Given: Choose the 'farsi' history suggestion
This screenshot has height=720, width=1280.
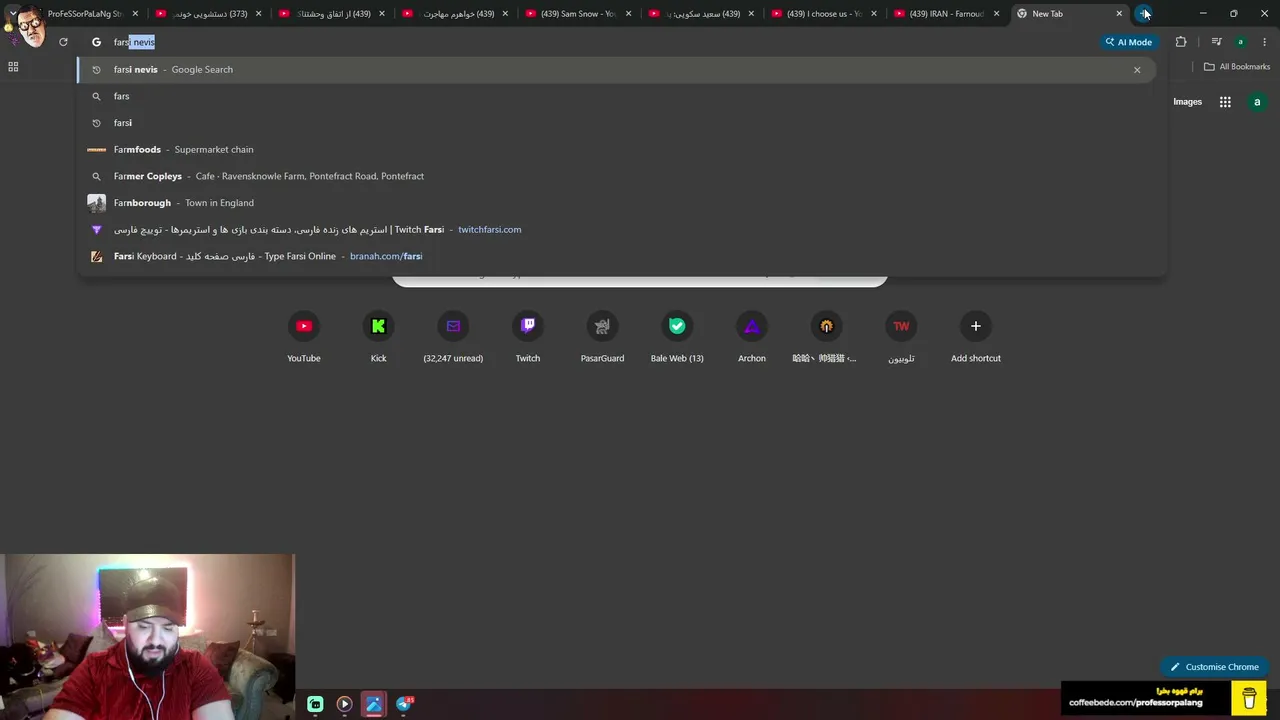Looking at the screenshot, I should [616, 123].
